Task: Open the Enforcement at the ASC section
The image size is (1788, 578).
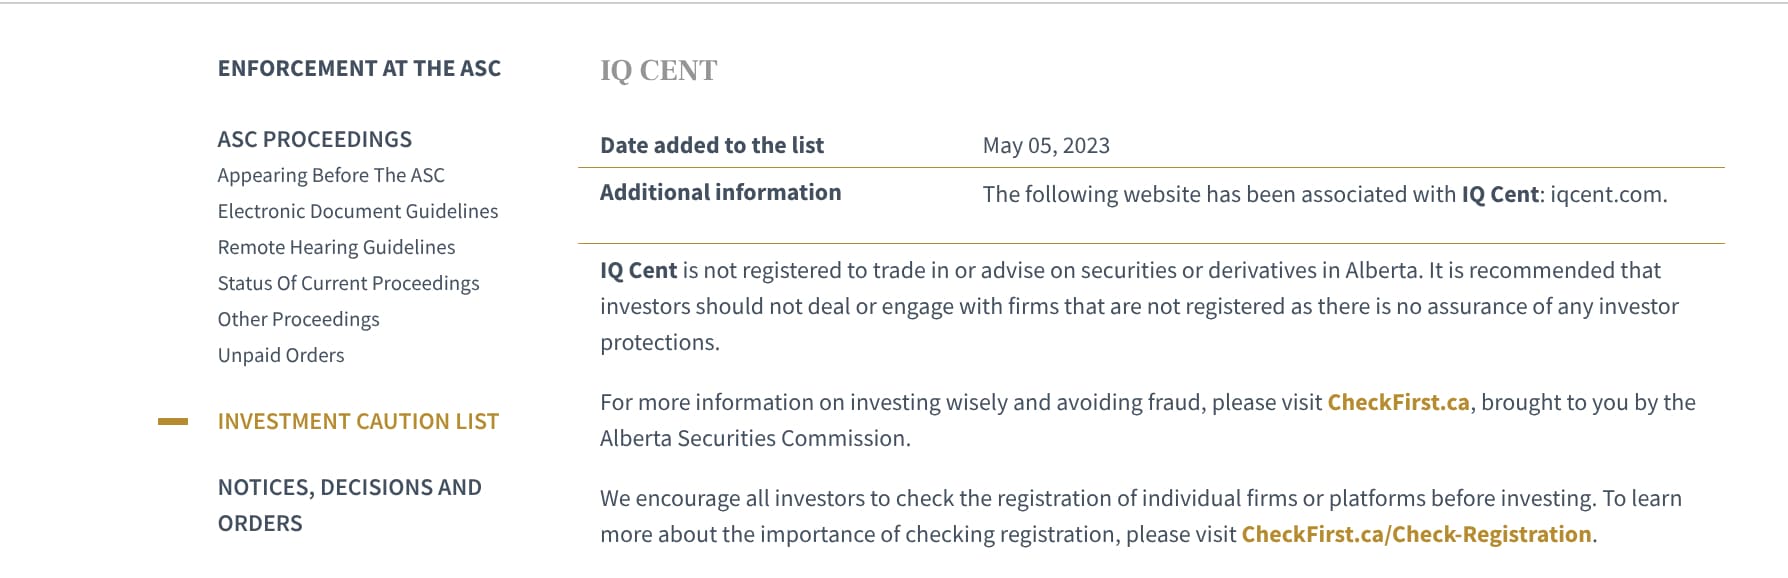Action: point(359,69)
